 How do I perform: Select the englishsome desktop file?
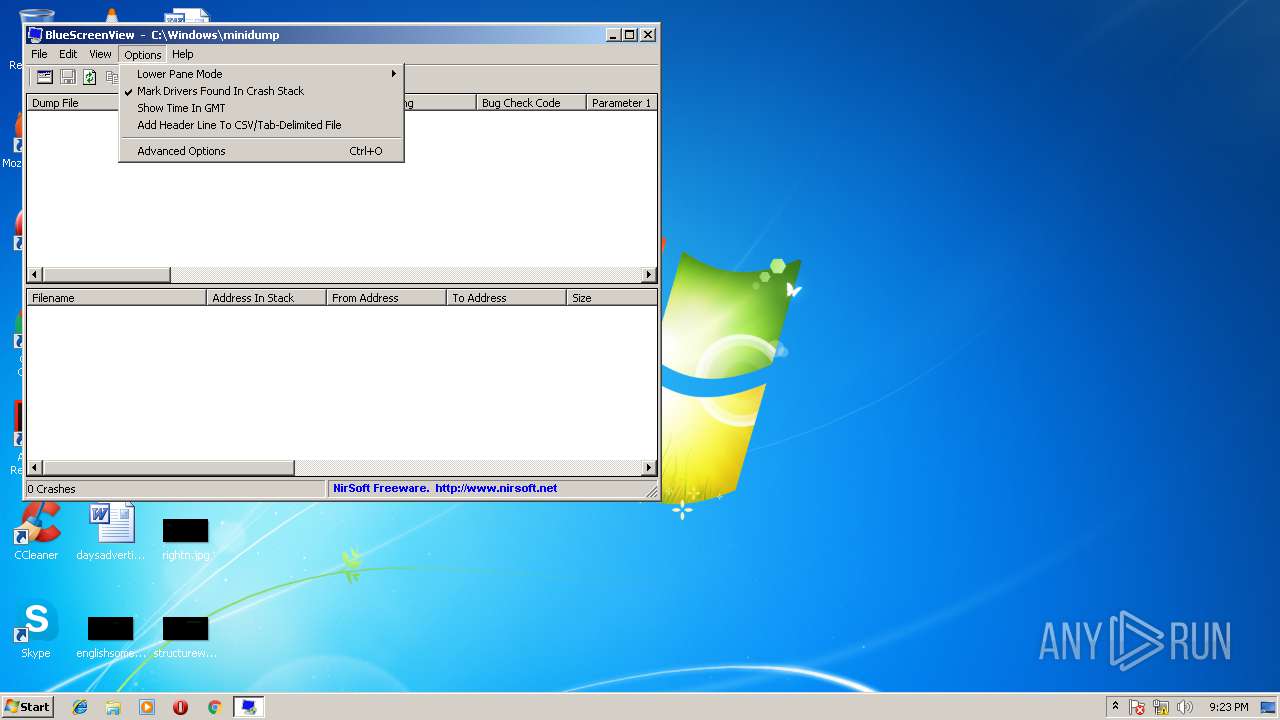click(x=110, y=636)
